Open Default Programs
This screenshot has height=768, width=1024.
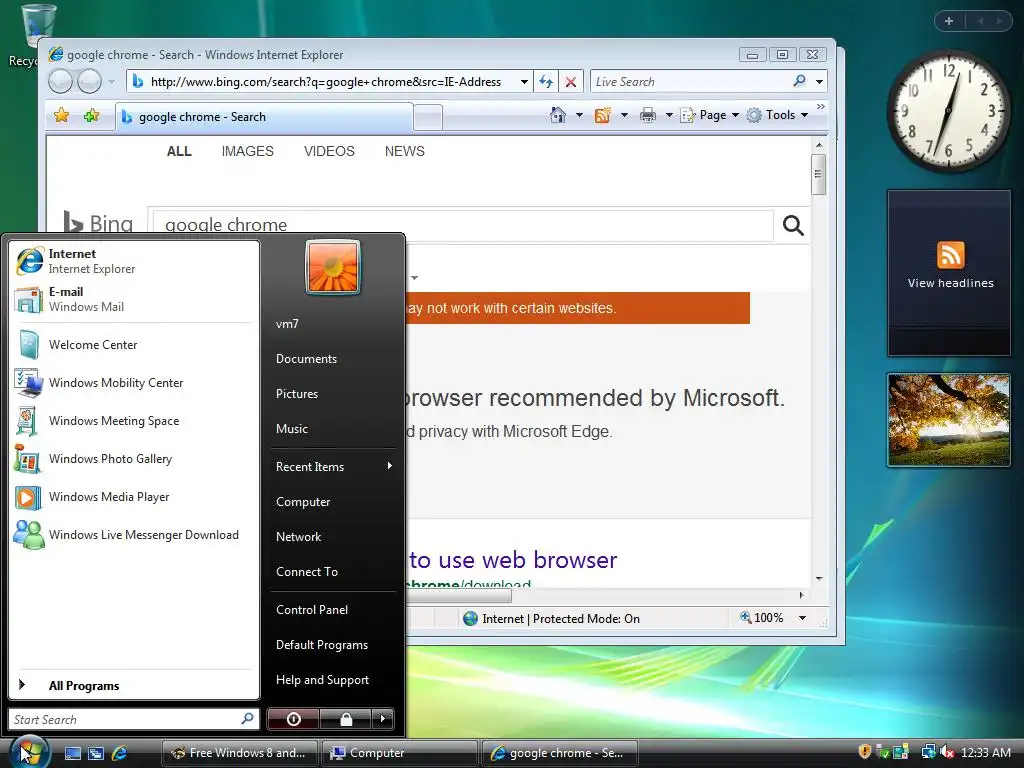333,645
